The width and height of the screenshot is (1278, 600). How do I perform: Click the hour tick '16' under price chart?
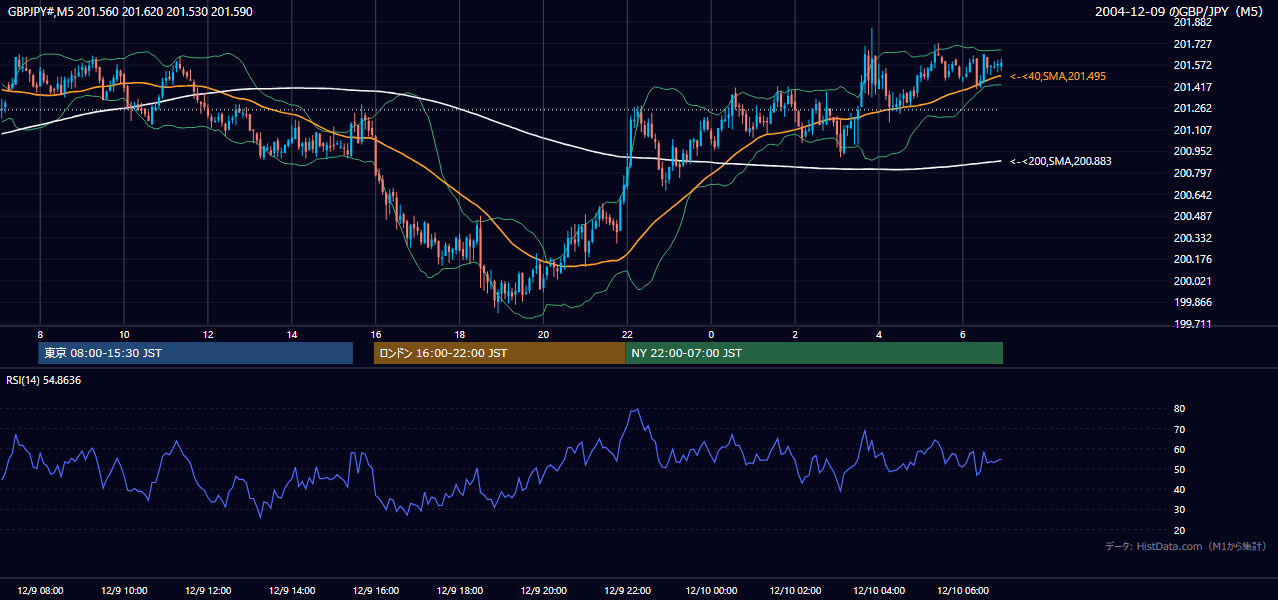click(x=375, y=334)
